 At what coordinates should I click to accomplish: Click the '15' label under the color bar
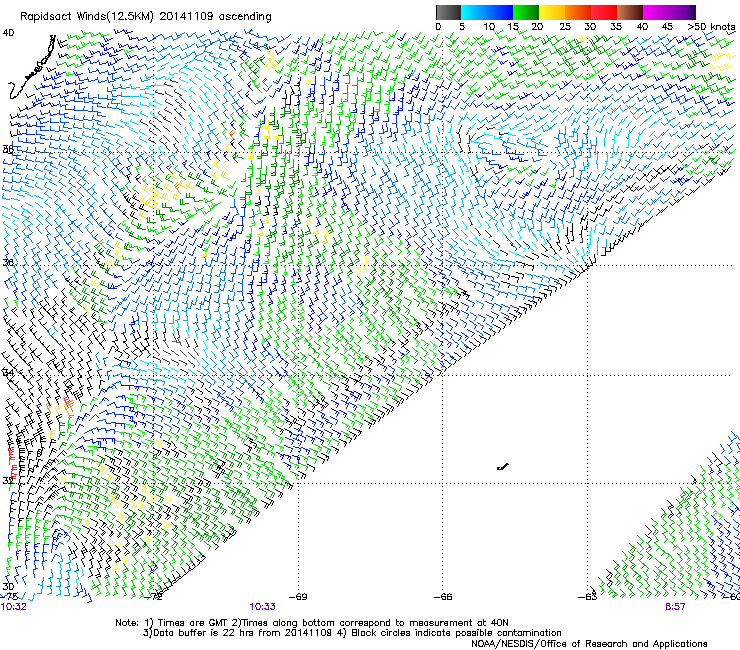pyautogui.click(x=513, y=27)
